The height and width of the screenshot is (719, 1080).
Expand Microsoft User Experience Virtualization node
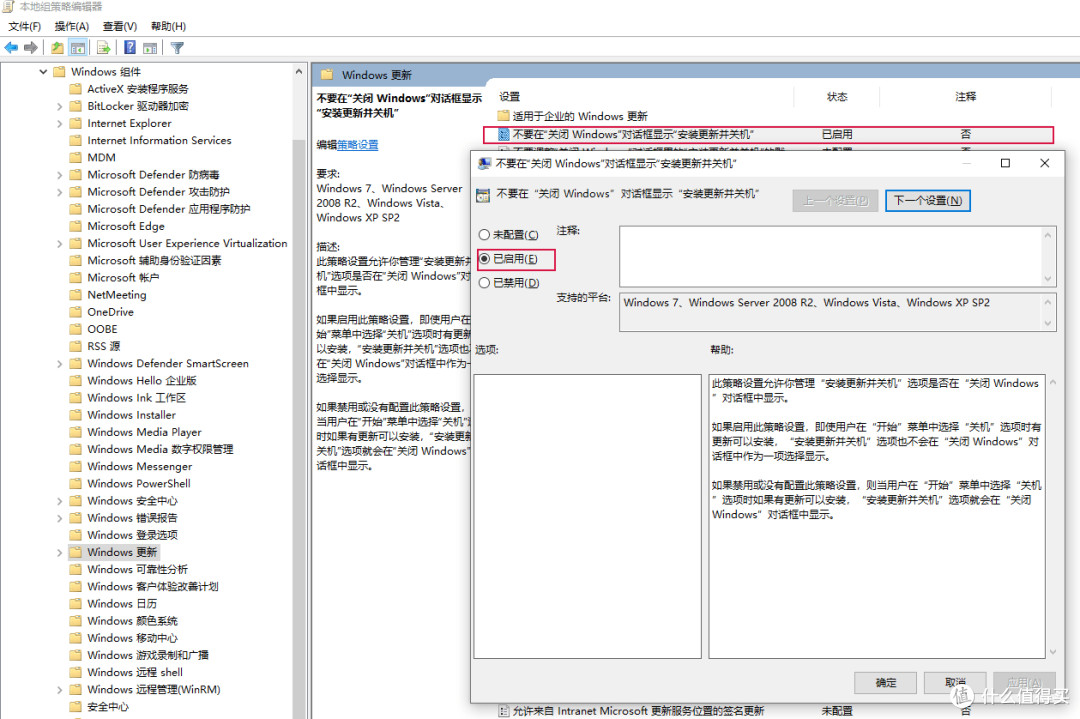(59, 243)
